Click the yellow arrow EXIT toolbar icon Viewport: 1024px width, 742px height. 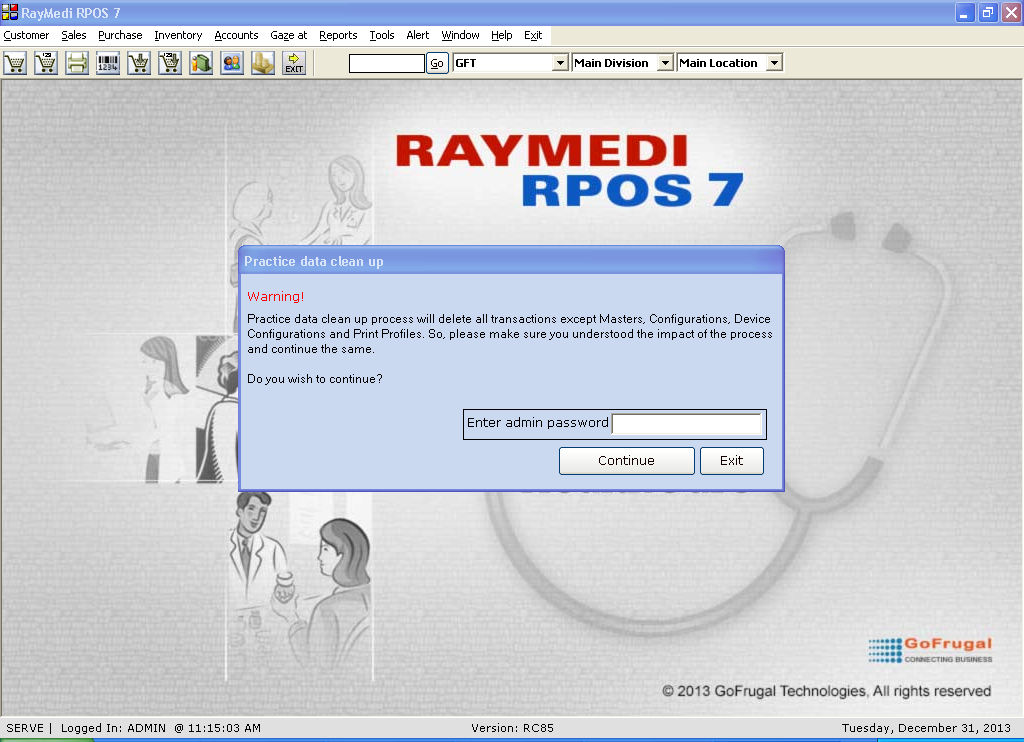click(x=294, y=63)
